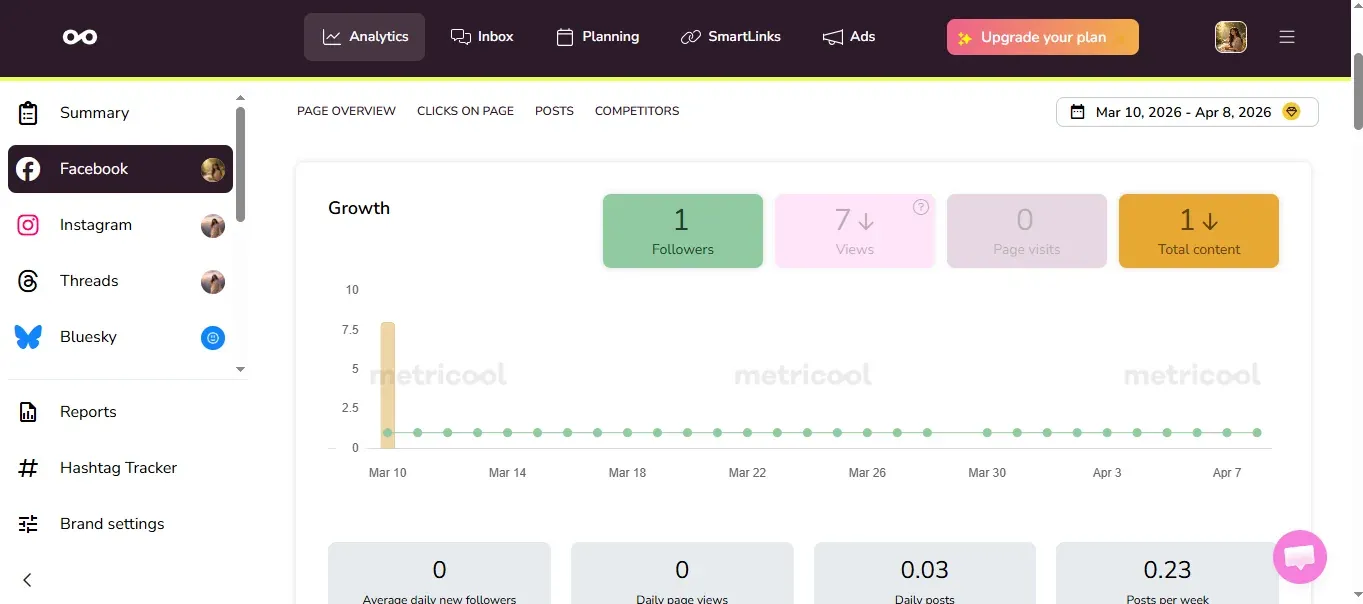Click the Views help question mark icon
1363x604 pixels.
point(921,207)
